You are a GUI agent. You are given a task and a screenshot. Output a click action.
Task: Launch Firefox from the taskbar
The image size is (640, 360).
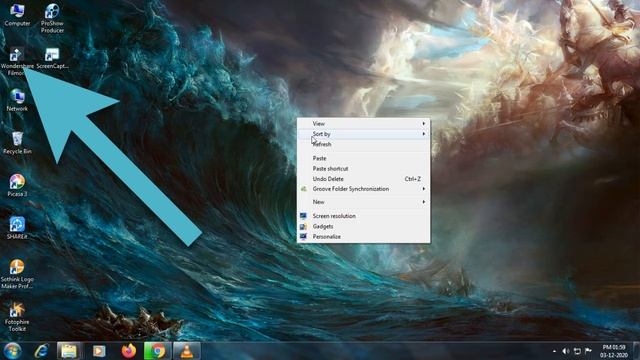point(129,351)
